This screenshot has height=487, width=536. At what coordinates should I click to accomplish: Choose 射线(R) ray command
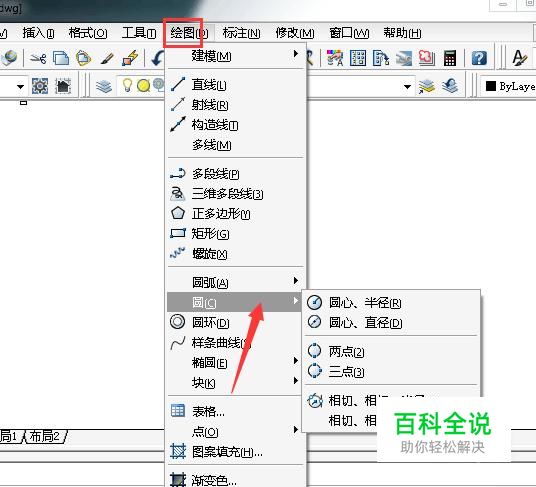point(236,105)
